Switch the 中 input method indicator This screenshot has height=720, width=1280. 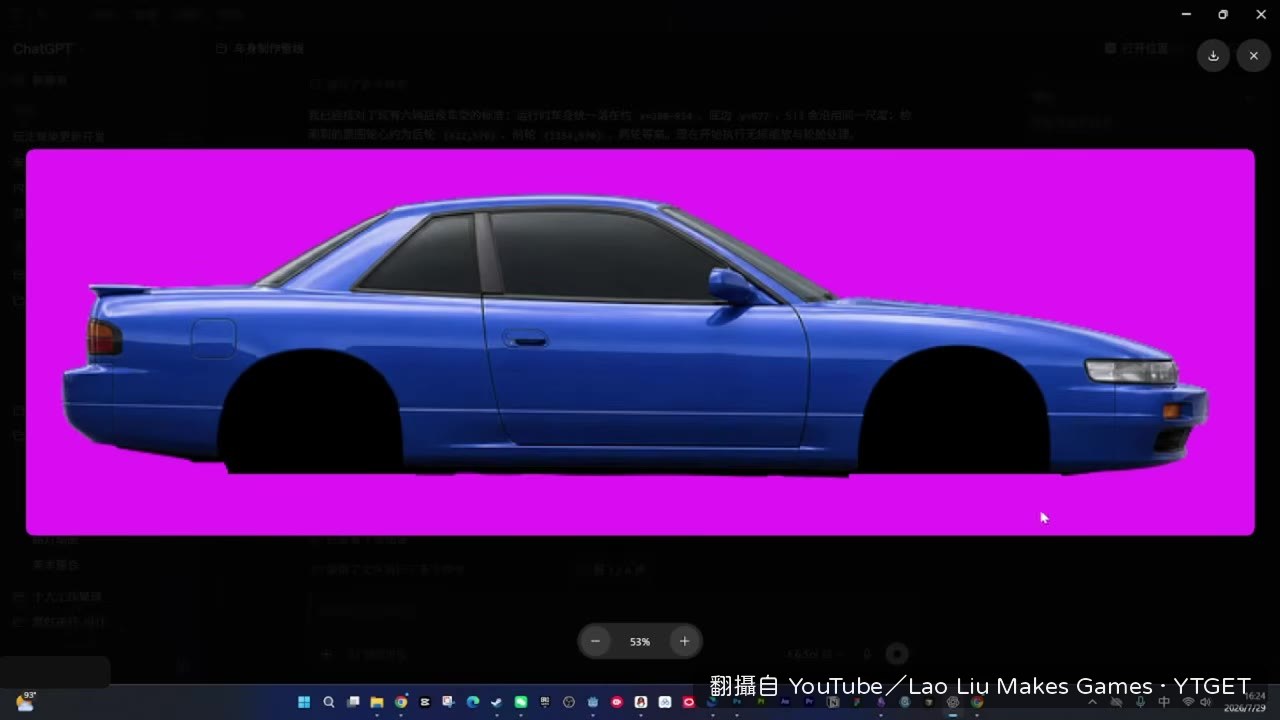1164,702
